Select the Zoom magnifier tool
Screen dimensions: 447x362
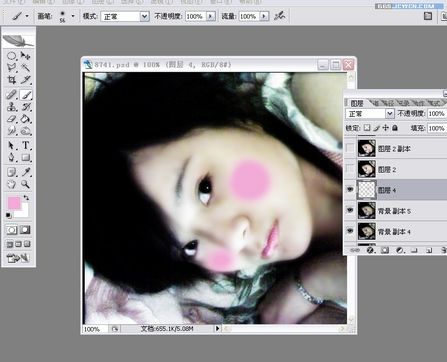click(x=25, y=184)
